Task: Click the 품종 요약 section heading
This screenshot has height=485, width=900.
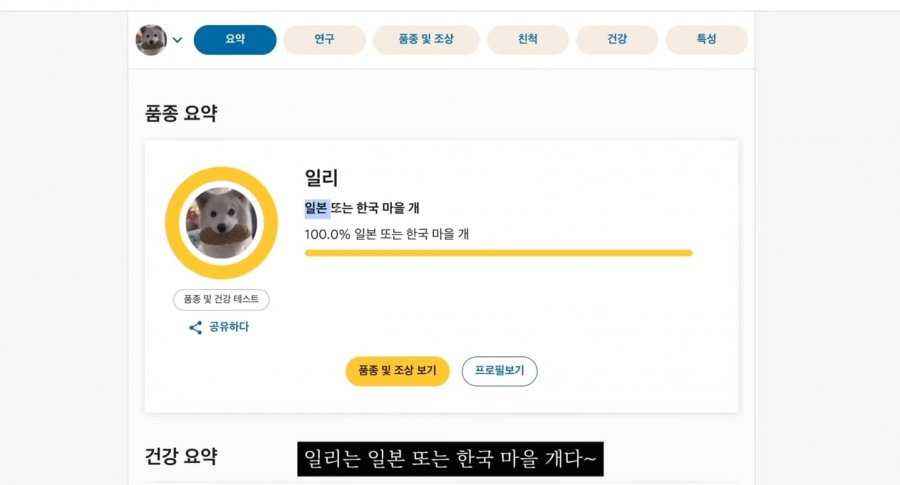Action: [181, 113]
